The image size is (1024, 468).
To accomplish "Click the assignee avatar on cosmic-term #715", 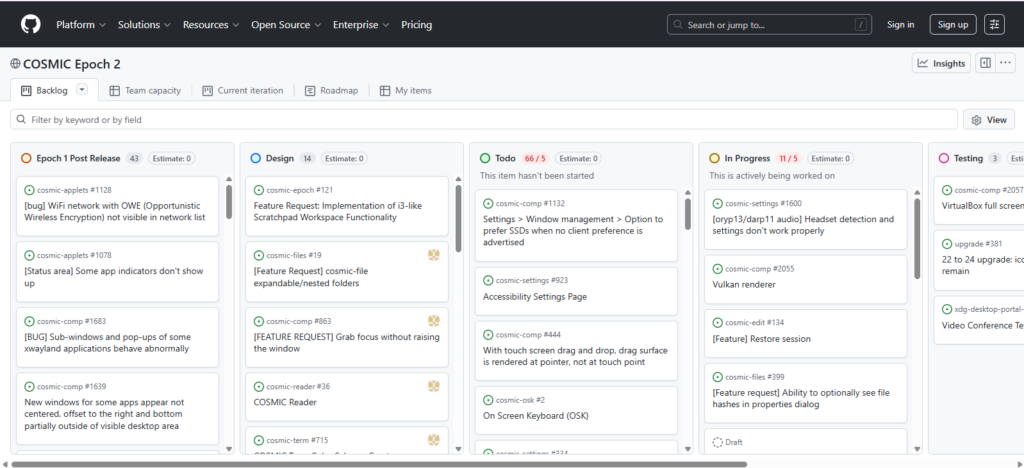I will tap(434, 441).
